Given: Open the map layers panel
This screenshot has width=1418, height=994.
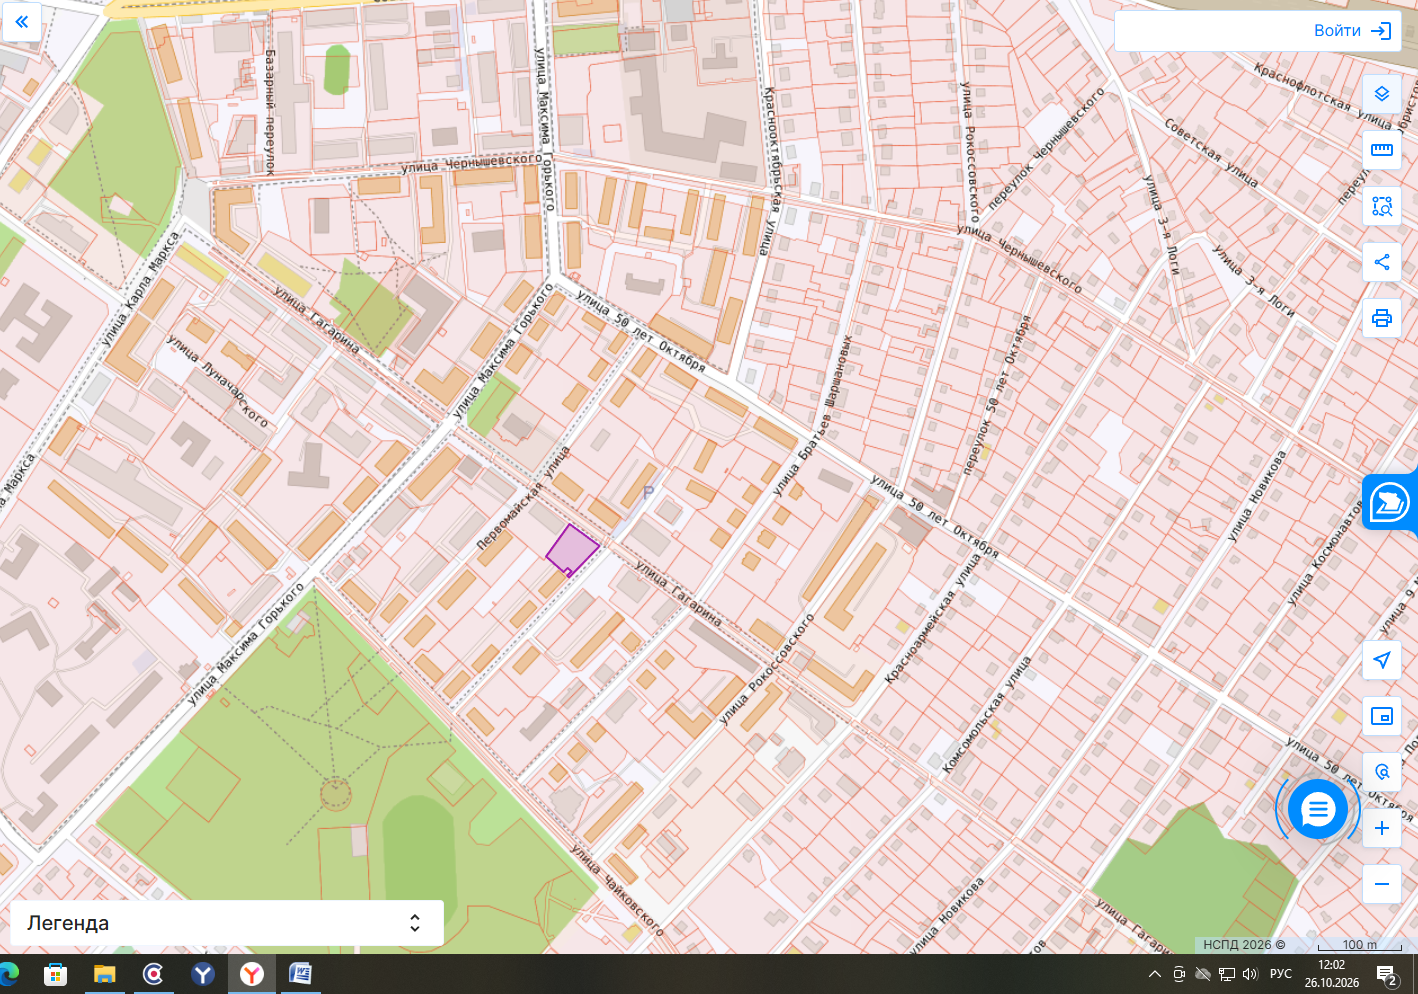Looking at the screenshot, I should [1382, 94].
